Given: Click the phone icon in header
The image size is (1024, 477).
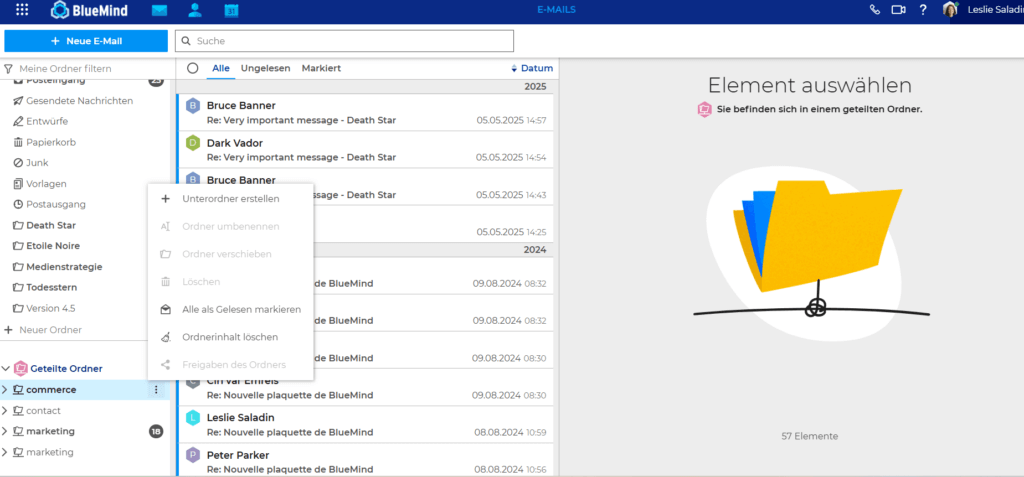Looking at the screenshot, I should [x=875, y=10].
